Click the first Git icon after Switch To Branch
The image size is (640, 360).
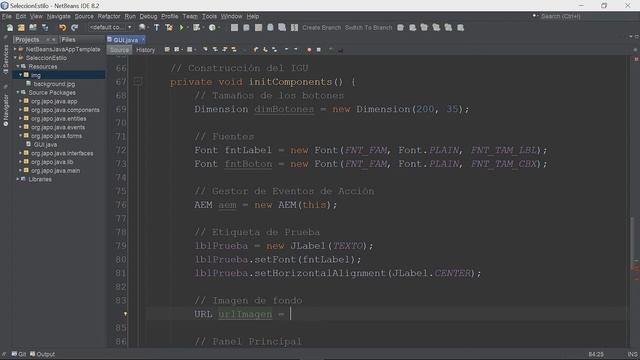point(400,28)
